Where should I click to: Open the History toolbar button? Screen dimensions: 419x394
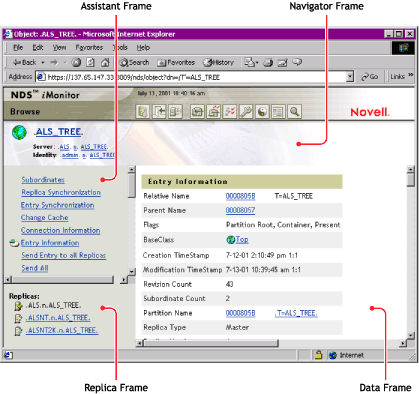click(x=219, y=62)
